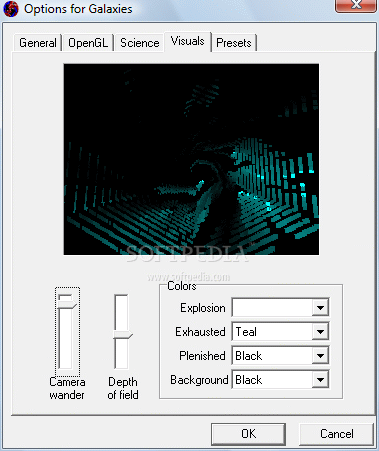The image size is (379, 451).
Task: Open the OpenGL tab
Action: (x=88, y=43)
